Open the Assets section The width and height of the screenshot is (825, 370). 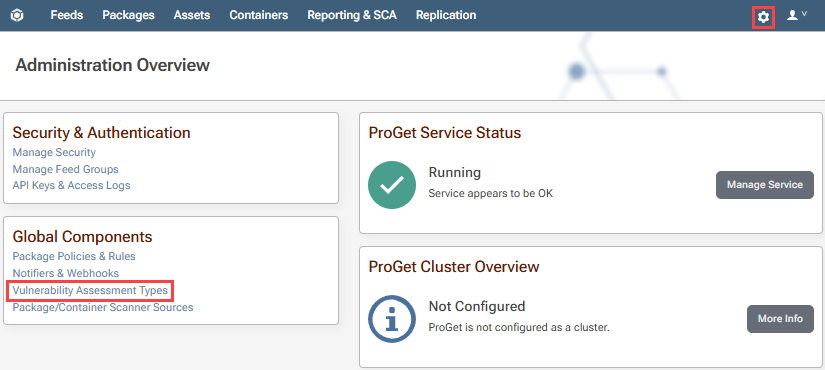(x=192, y=15)
